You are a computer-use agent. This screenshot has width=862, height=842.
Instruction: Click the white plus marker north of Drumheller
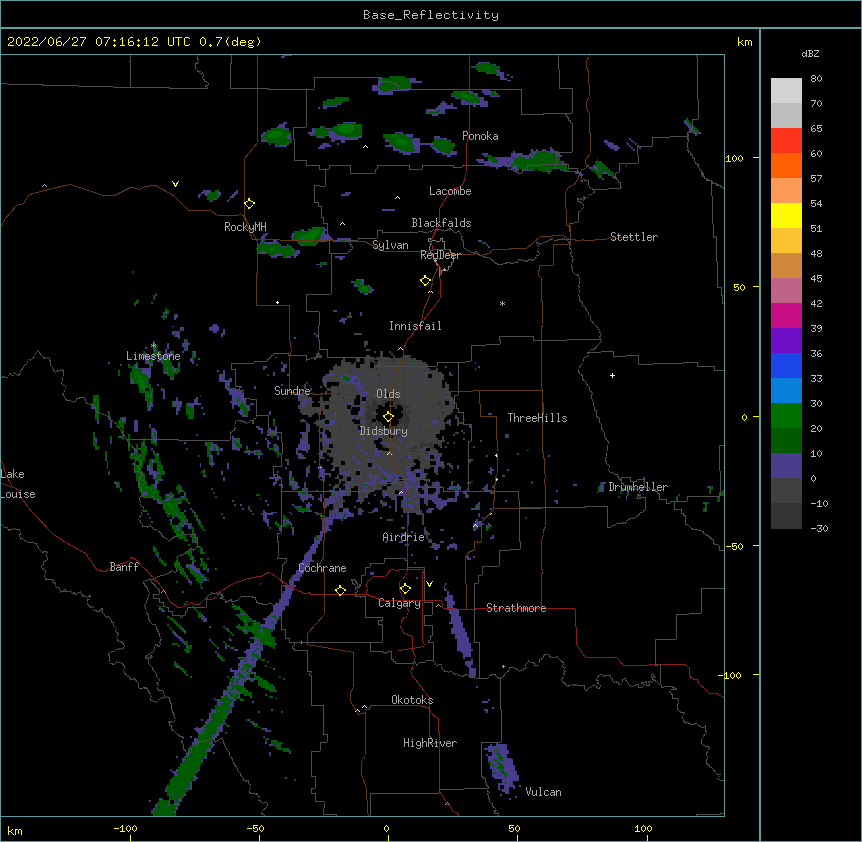click(x=612, y=375)
